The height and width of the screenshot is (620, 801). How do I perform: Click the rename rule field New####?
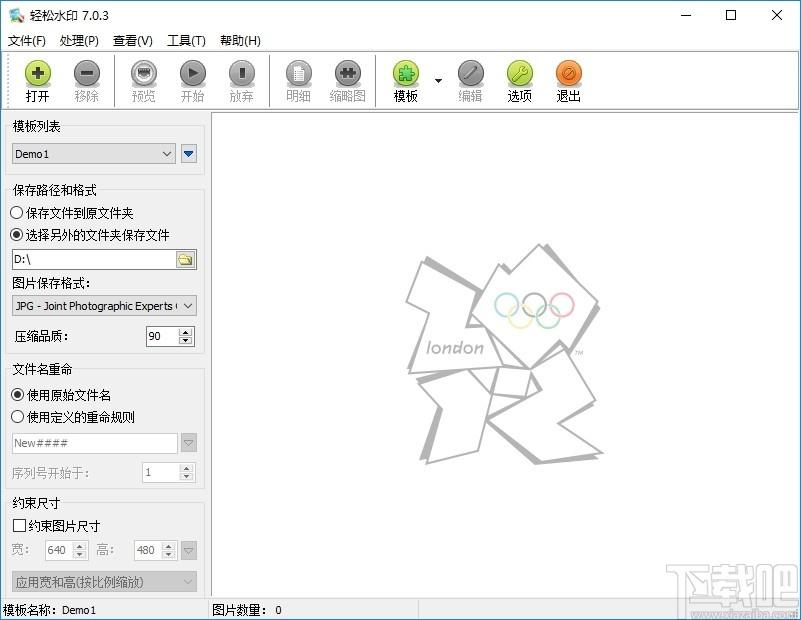95,443
